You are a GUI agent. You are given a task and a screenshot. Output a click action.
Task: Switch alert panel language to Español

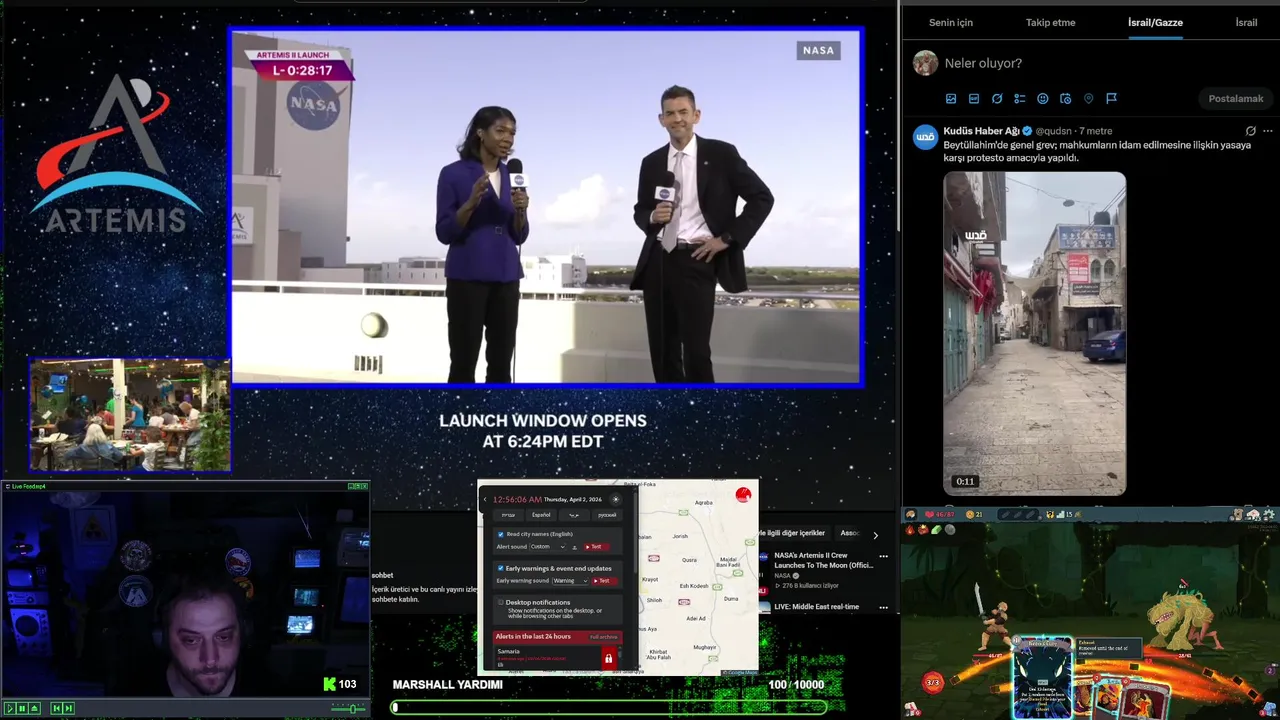click(x=541, y=515)
